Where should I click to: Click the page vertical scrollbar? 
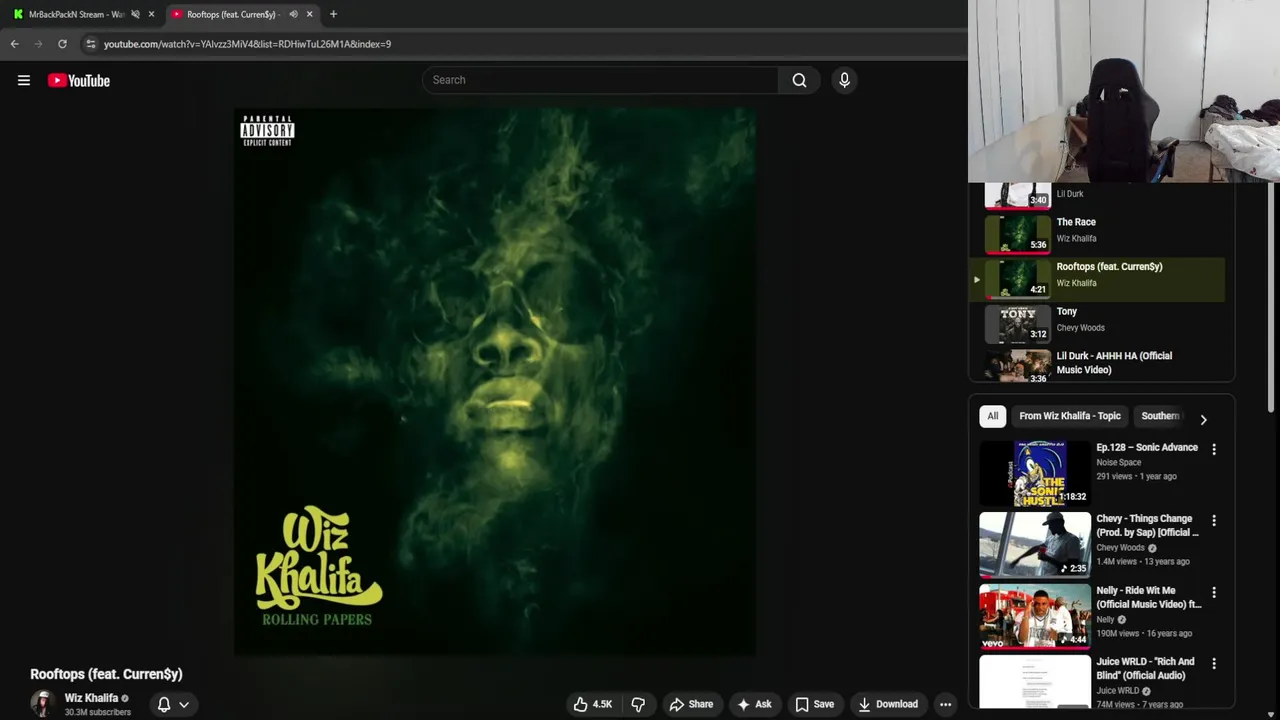(x=1272, y=297)
